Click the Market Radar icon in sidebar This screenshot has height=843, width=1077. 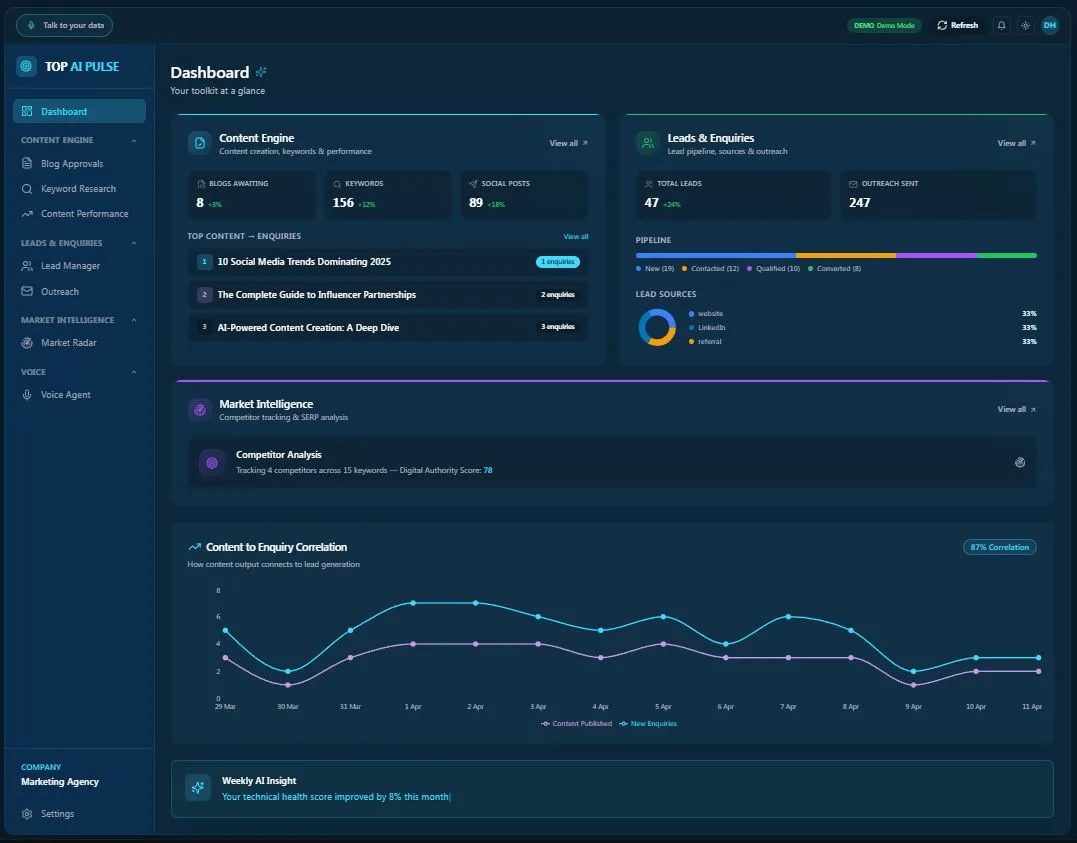[x=27, y=342]
